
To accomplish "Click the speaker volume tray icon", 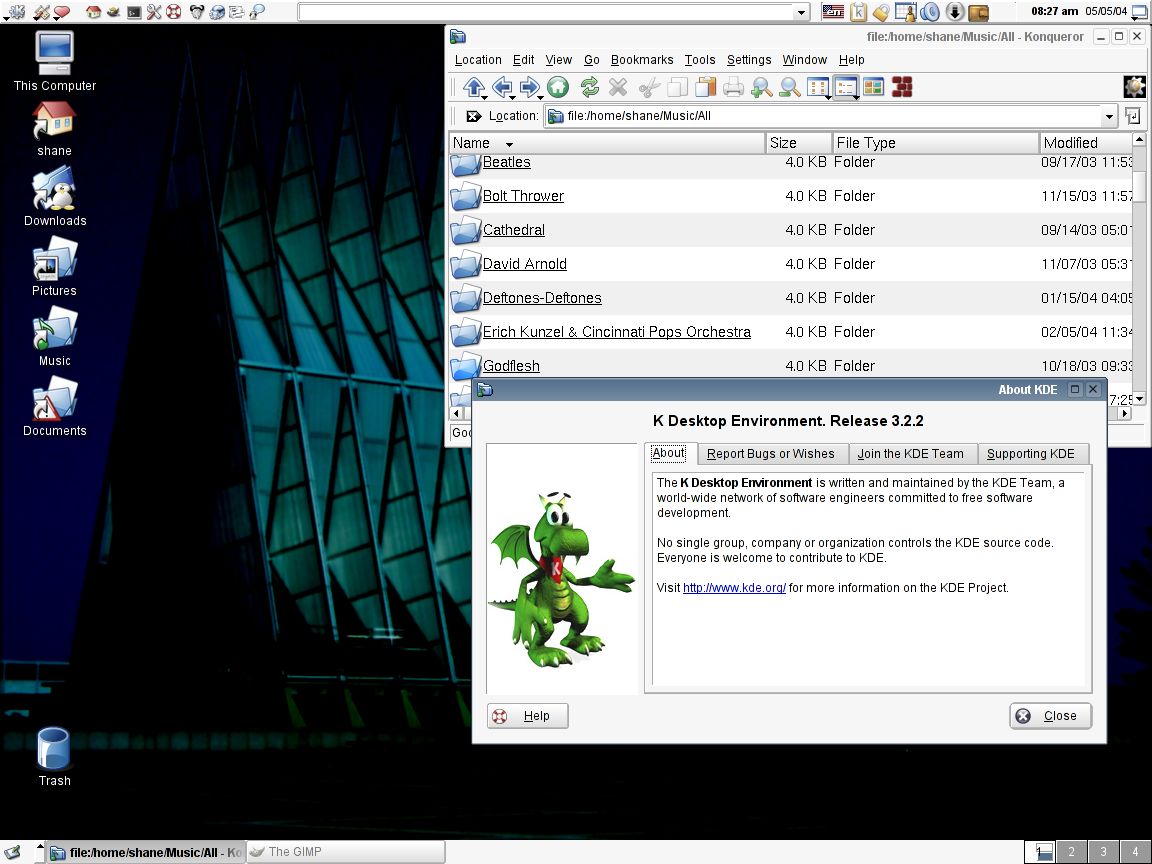I will coord(930,12).
